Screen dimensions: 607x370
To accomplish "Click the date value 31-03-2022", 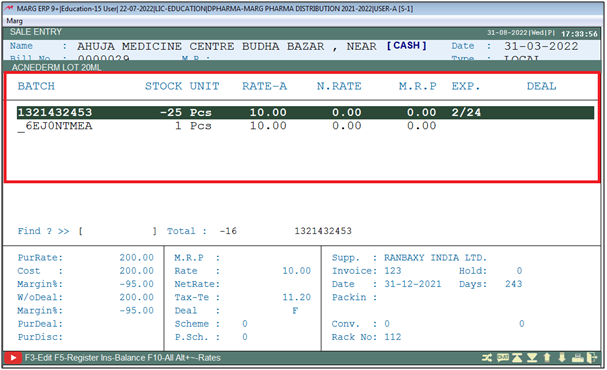I will [541, 46].
